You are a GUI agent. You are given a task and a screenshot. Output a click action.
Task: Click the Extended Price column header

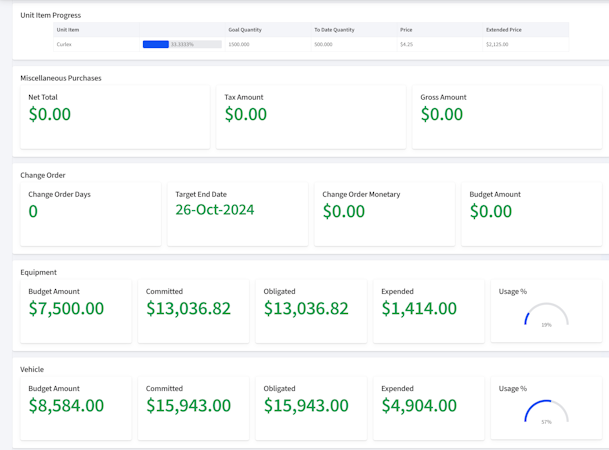tap(504, 30)
